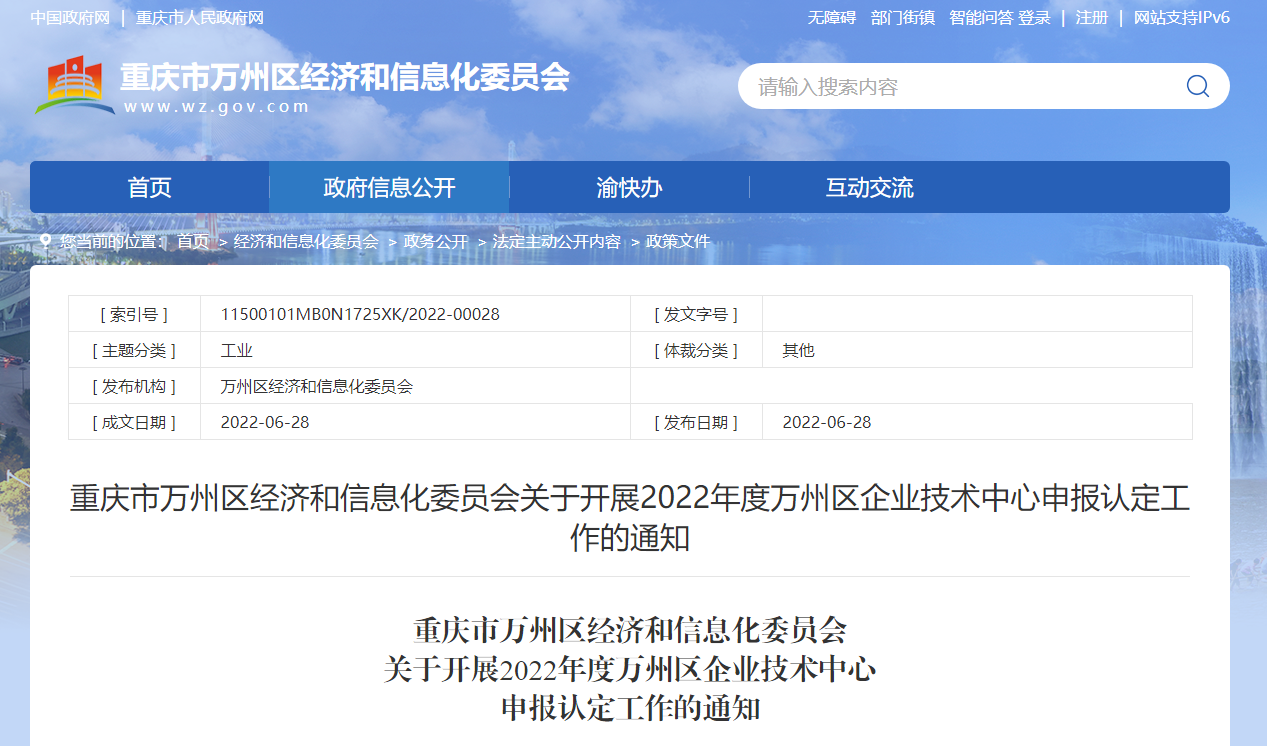Click the 政策文件 breadcrumb link
The height and width of the screenshot is (746, 1267).
(x=678, y=241)
